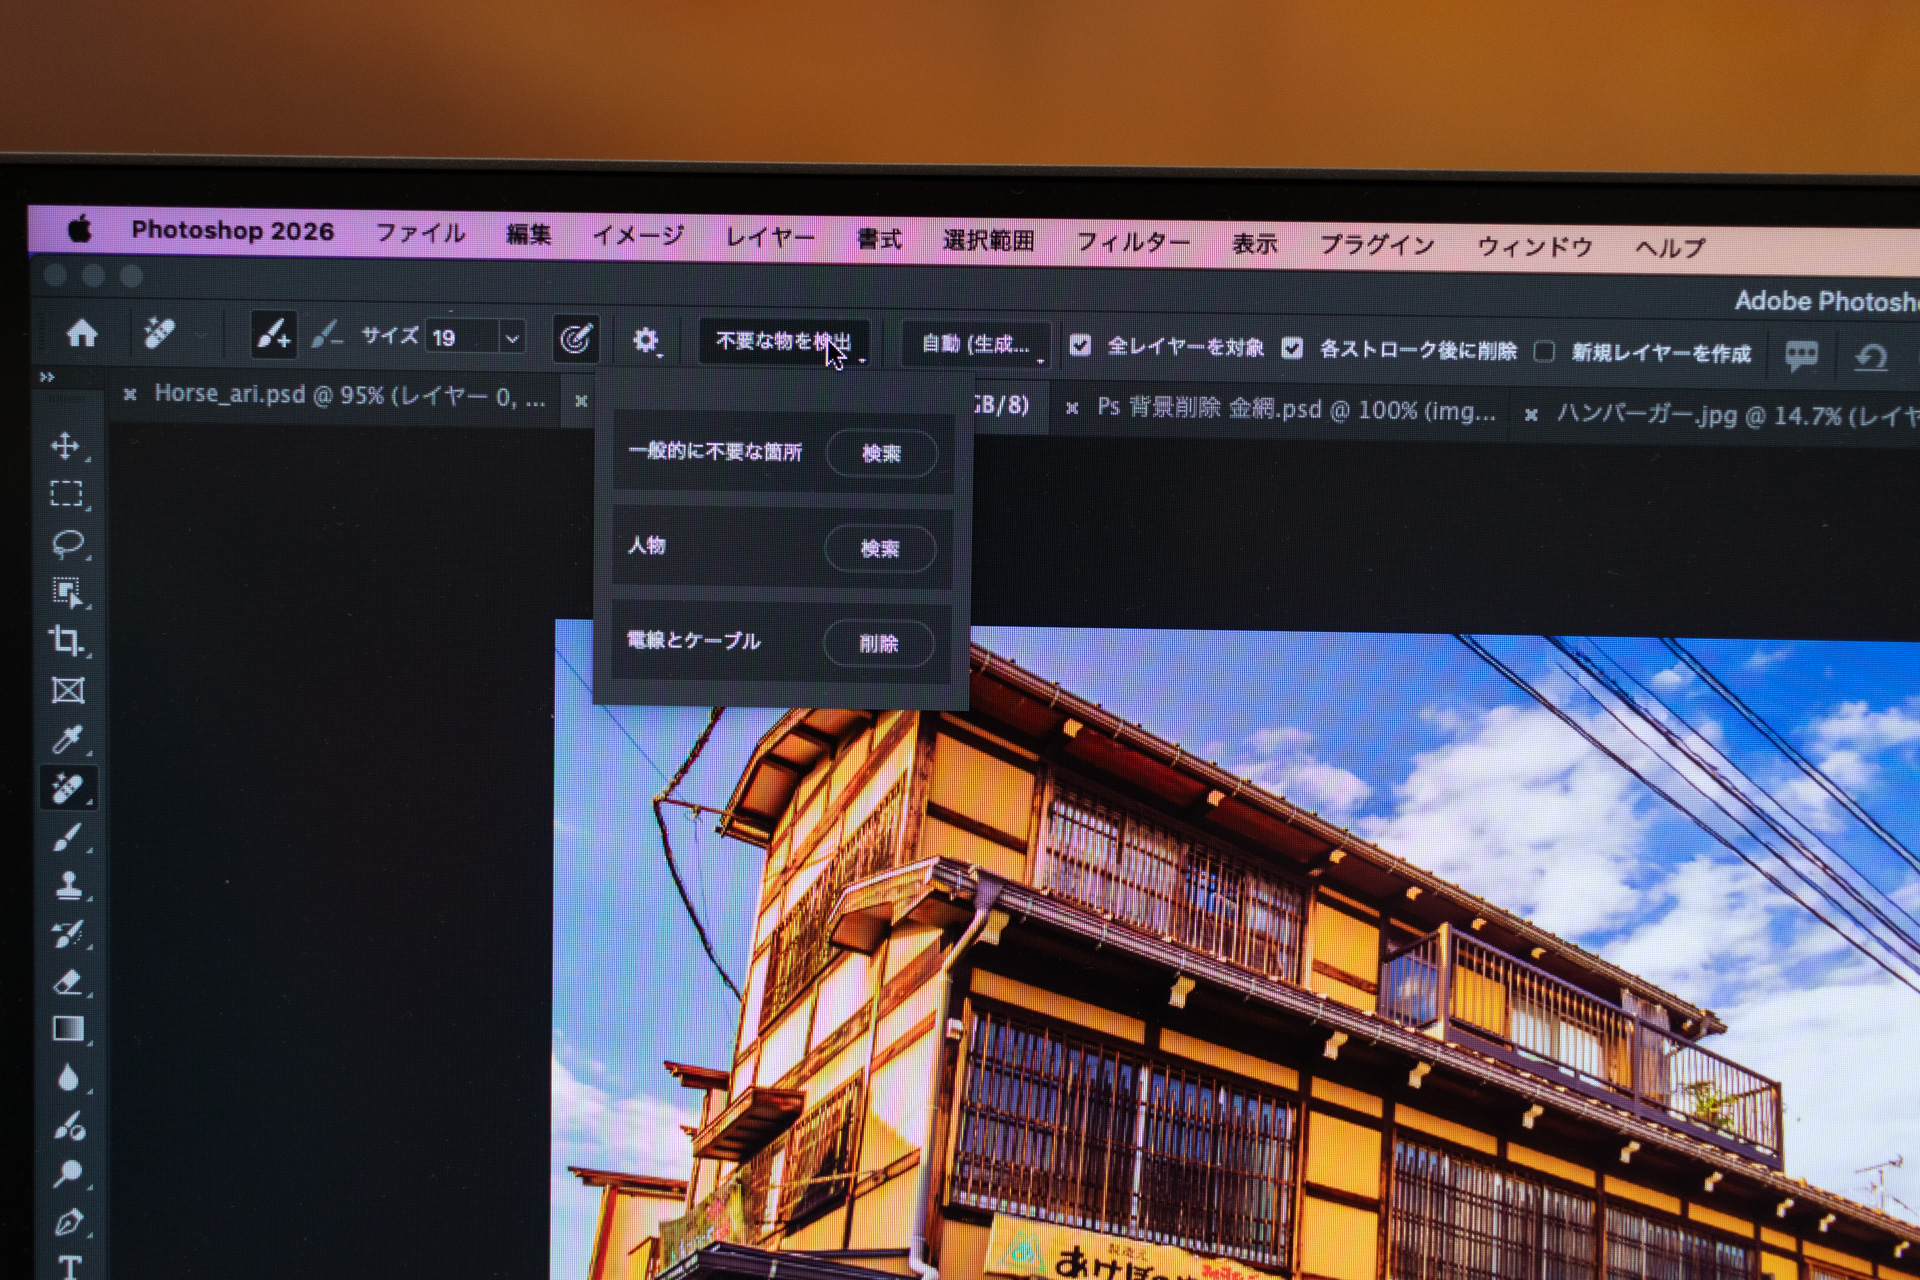The image size is (1920, 1280).
Task: Open the brush size dropdown arrow
Action: tap(512, 339)
